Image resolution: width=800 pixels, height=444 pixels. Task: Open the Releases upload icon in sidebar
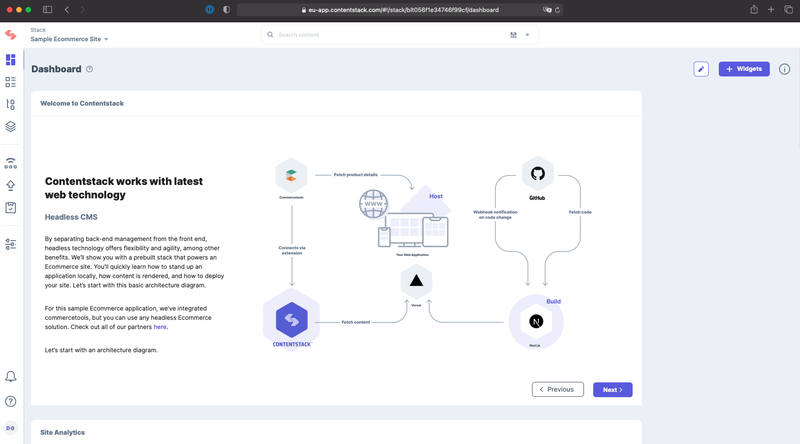pos(11,186)
